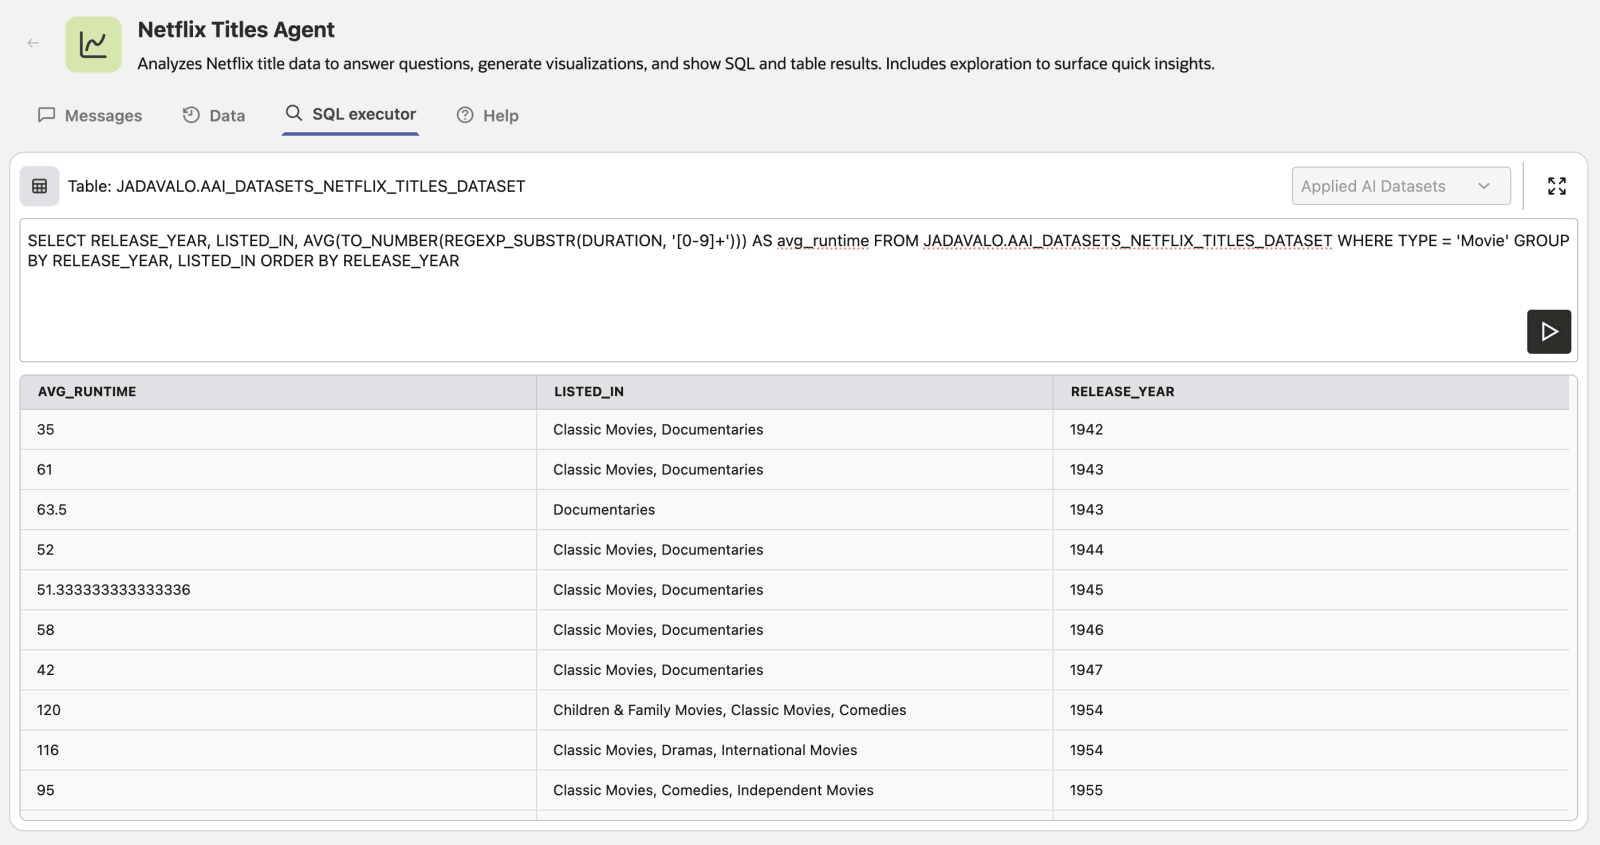Click the back arrow icon
Viewport: 1600px width, 845px height.
(33, 43)
